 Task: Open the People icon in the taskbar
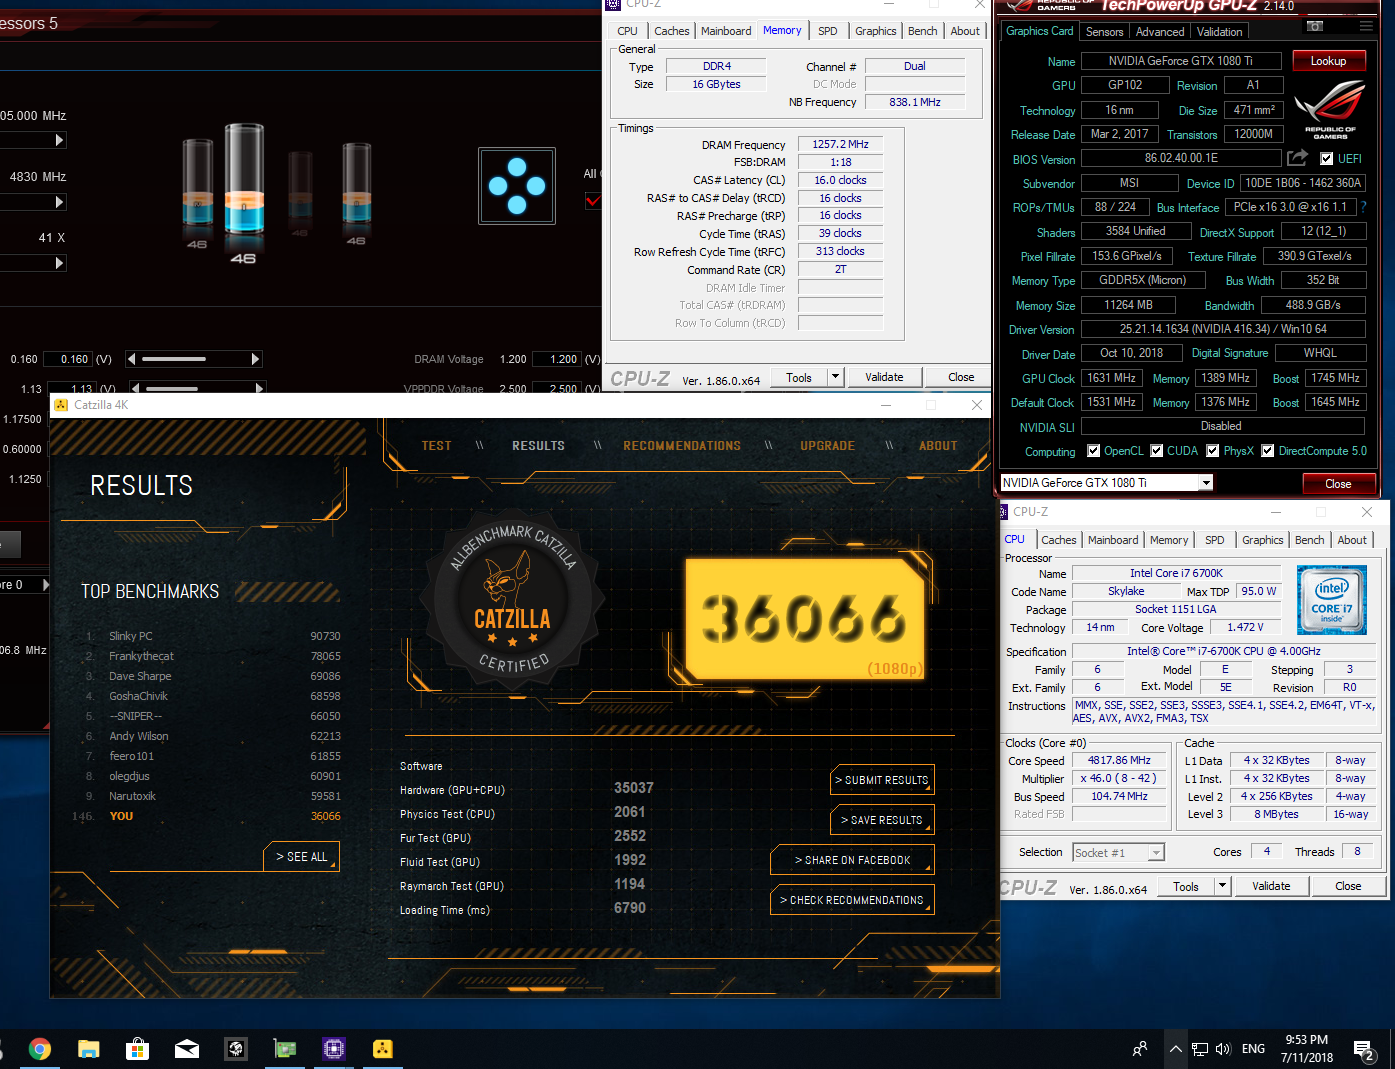(x=1140, y=1049)
